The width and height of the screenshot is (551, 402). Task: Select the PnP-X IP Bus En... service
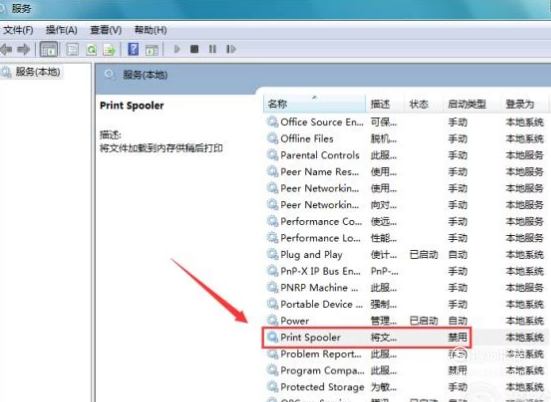tap(406, 271)
